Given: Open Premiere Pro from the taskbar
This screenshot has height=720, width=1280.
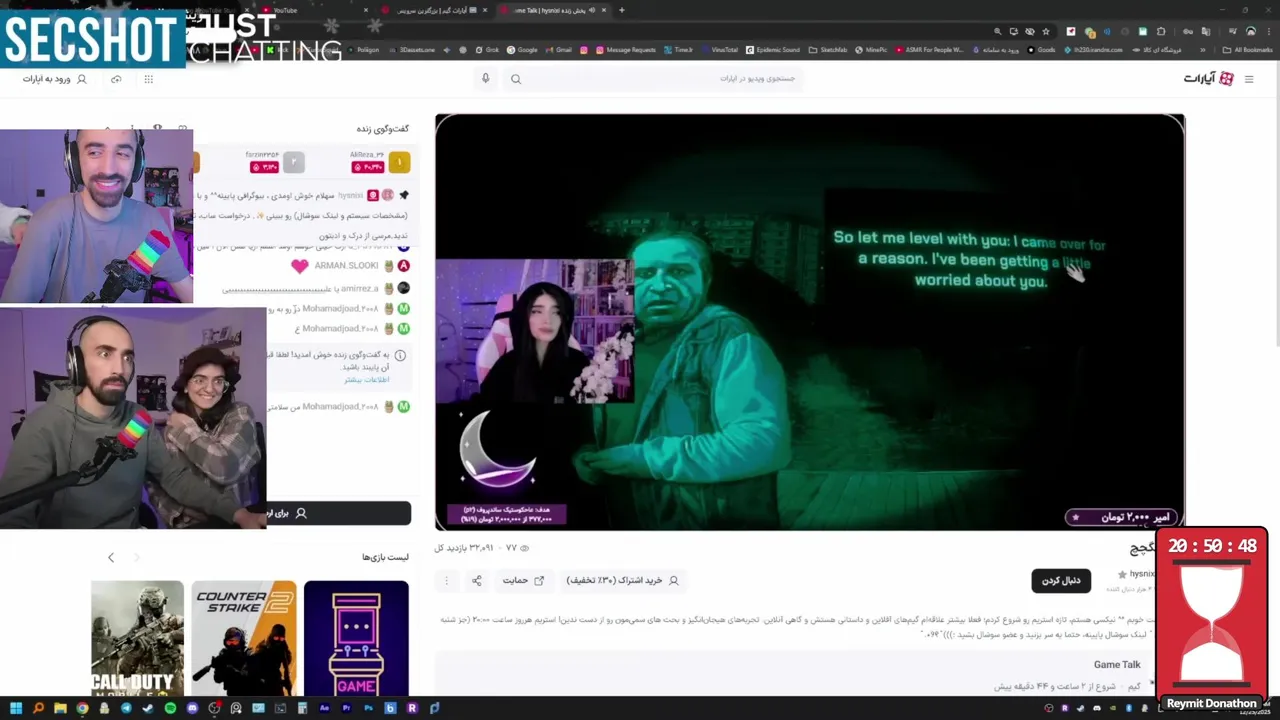Looking at the screenshot, I should tap(346, 708).
